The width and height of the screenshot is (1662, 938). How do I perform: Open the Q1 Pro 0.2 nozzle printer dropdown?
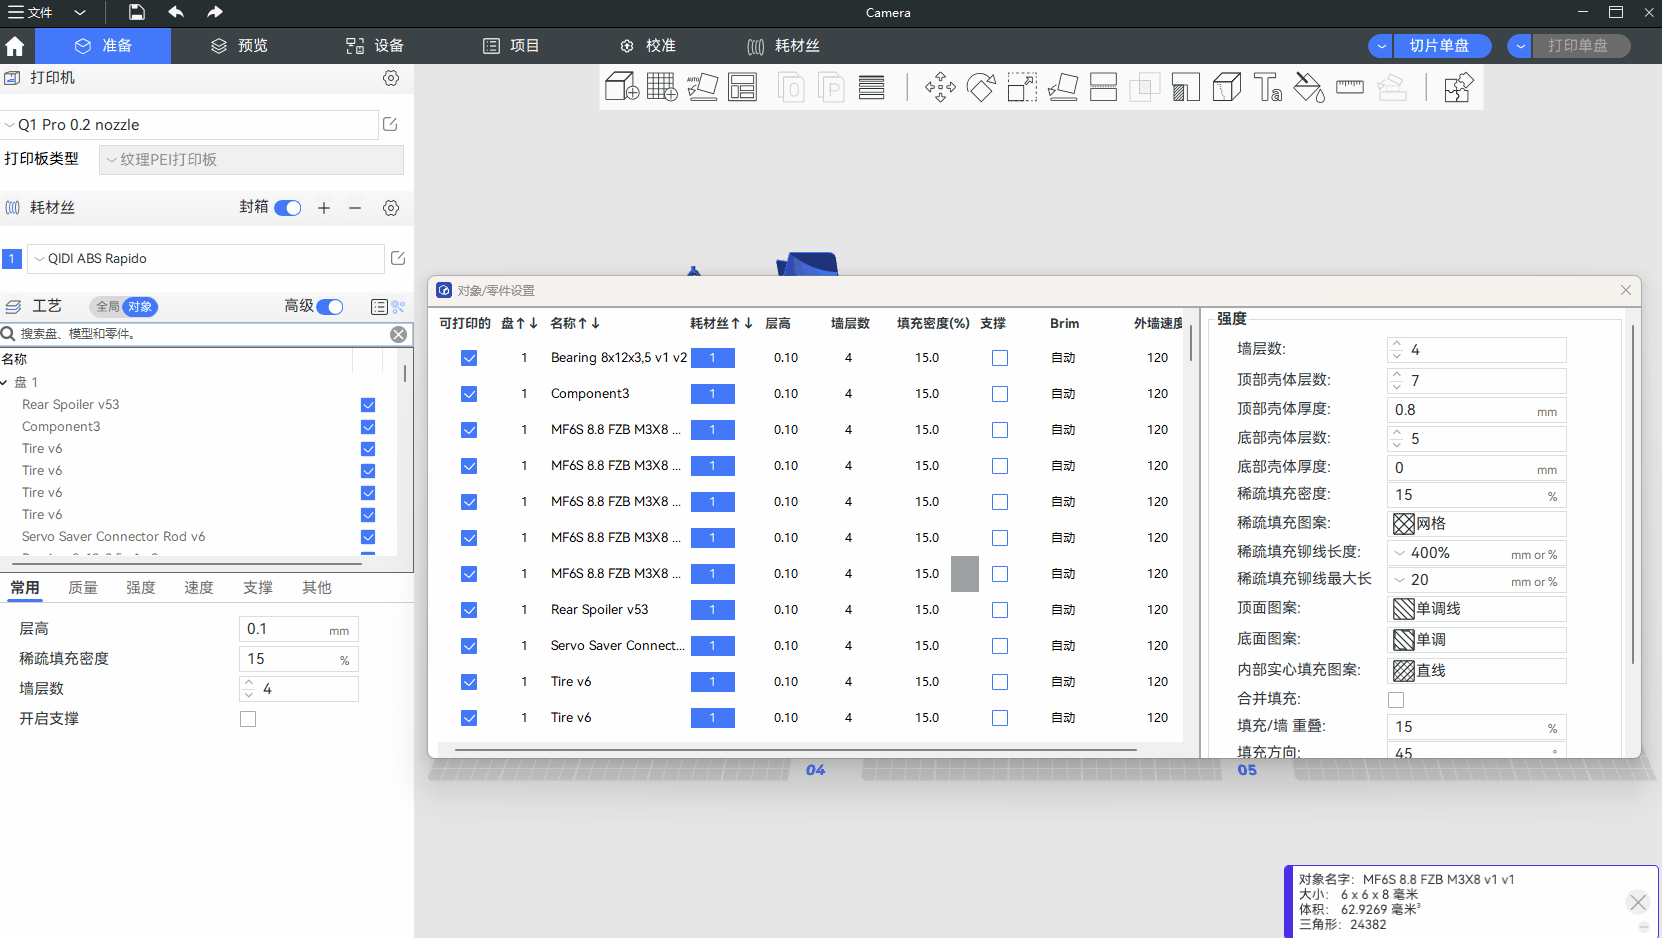point(190,125)
